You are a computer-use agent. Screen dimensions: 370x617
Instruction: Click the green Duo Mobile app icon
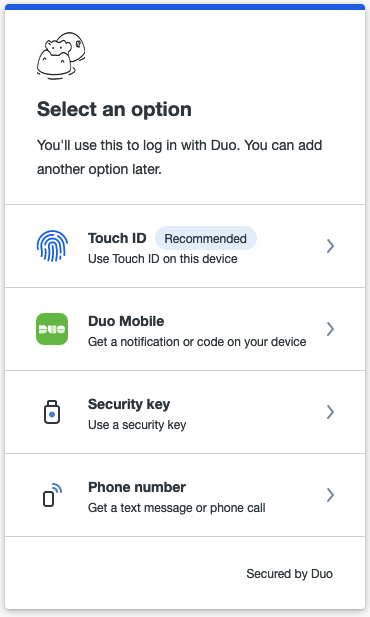click(52, 329)
